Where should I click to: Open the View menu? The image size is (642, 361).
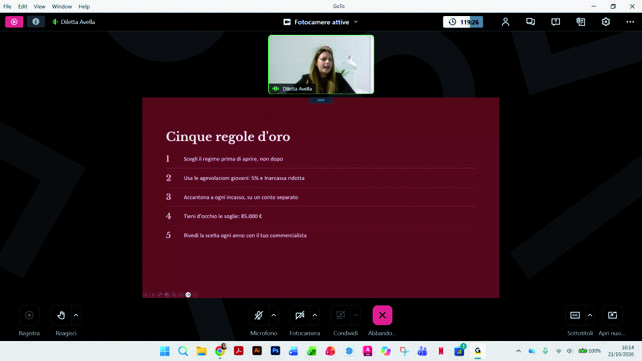click(39, 7)
